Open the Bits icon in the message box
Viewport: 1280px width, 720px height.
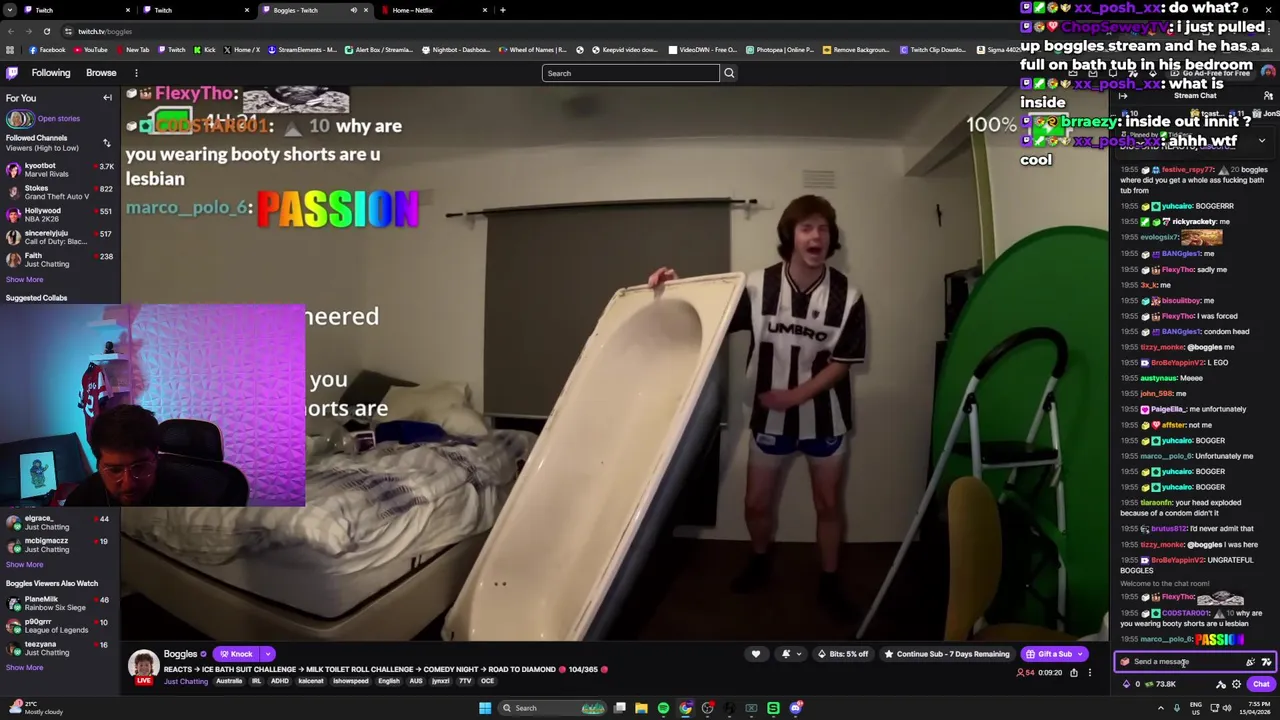(1250, 662)
